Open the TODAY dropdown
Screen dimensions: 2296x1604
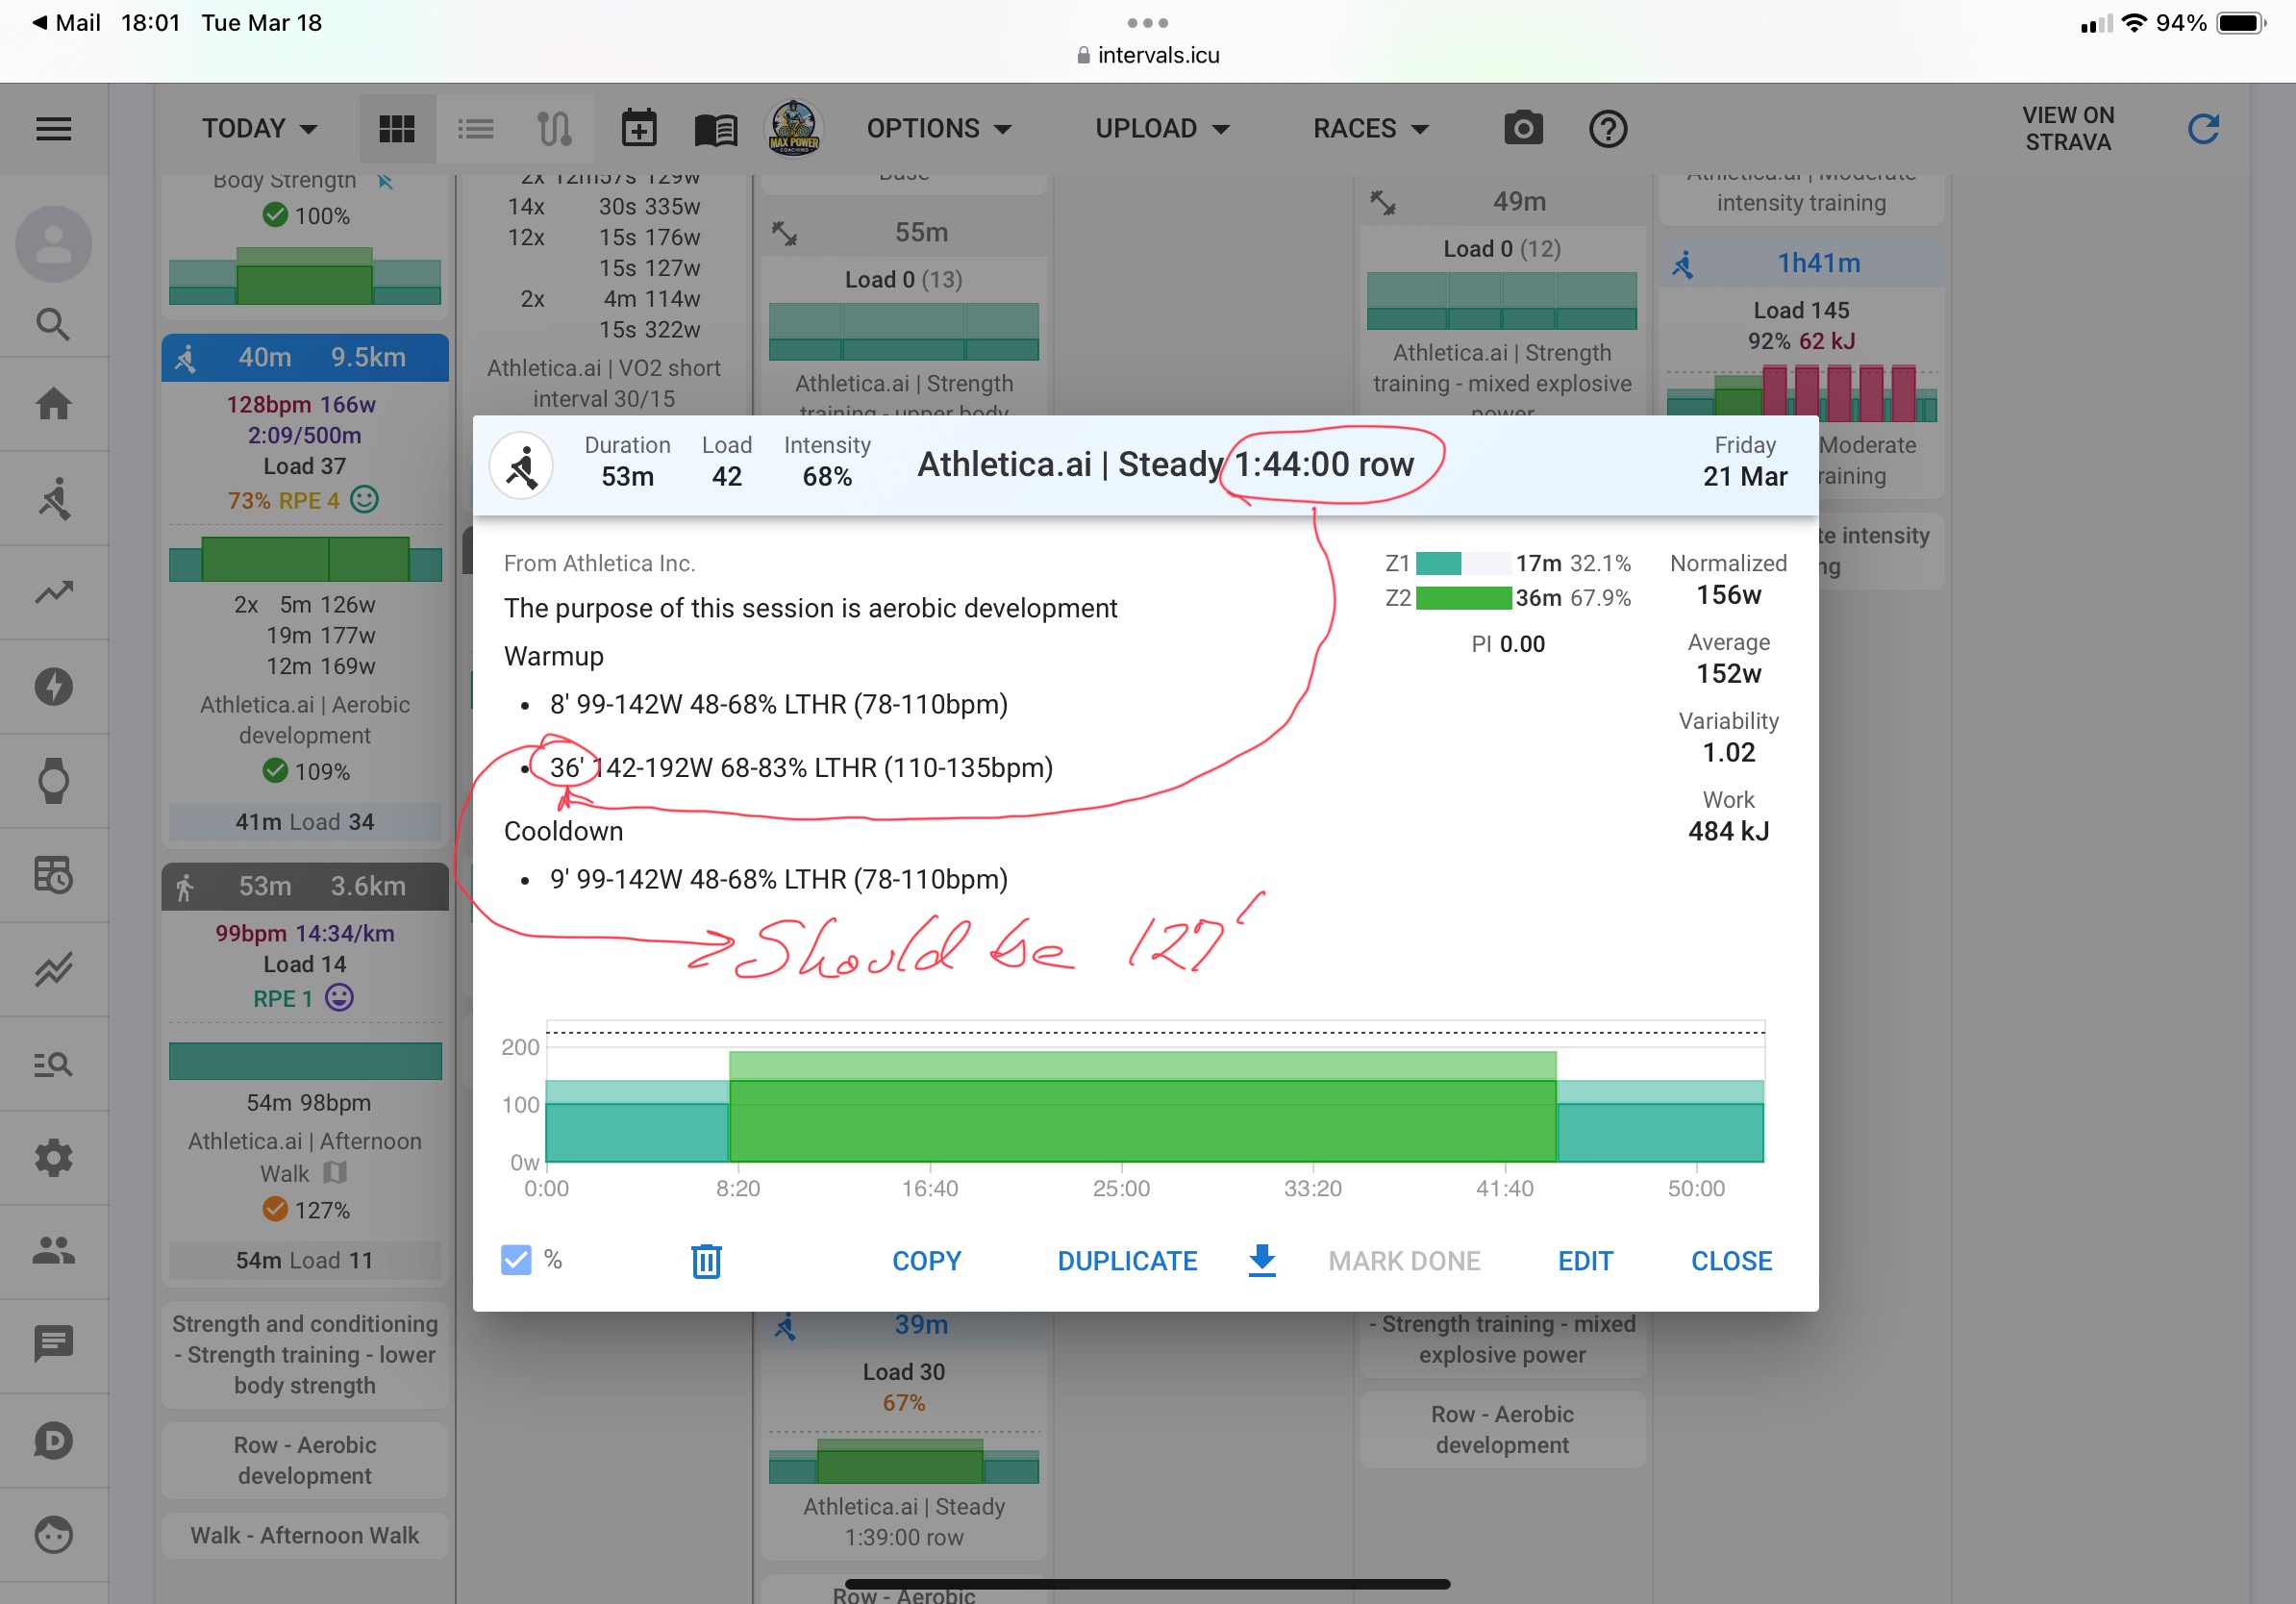pos(260,129)
